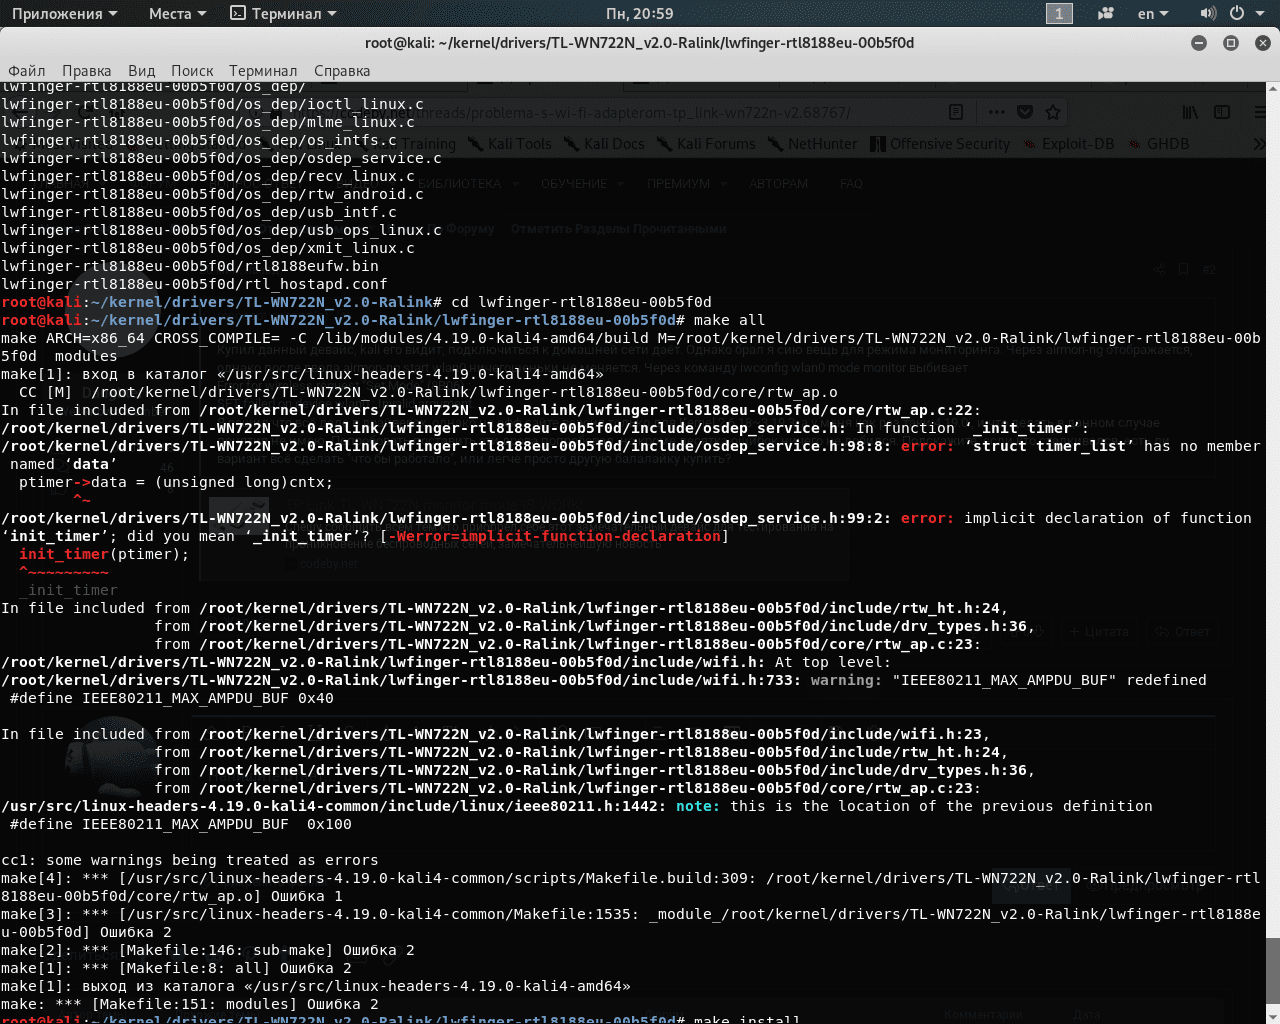Click post bookmark icon in browser behind
Viewport: 1280px width, 1024px height.
tap(1183, 269)
